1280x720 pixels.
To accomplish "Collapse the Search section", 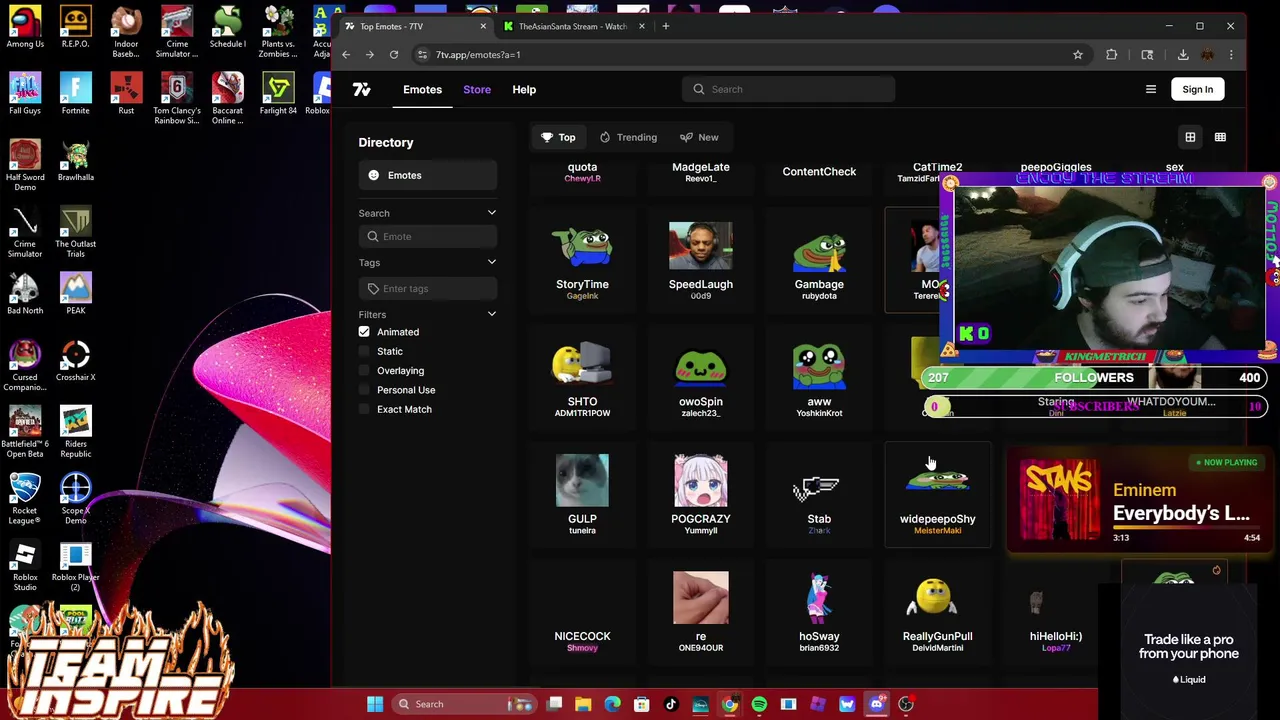I will tap(491, 213).
